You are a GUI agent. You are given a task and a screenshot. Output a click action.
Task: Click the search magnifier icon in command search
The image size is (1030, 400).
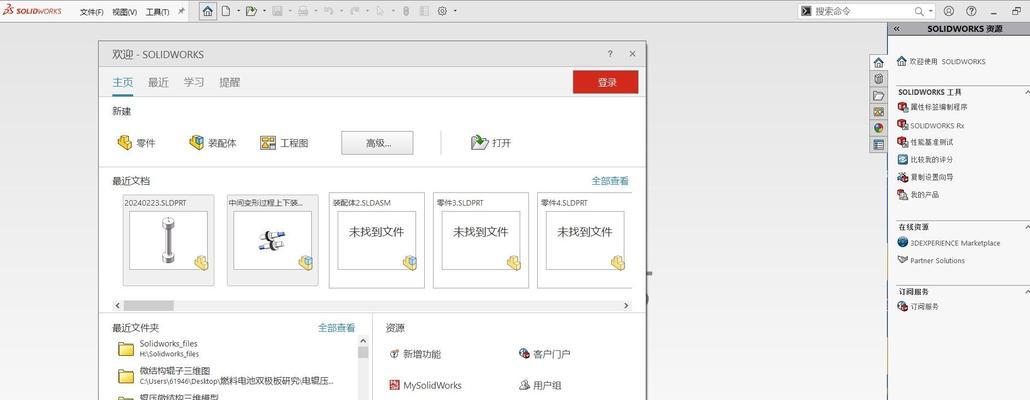click(x=919, y=11)
